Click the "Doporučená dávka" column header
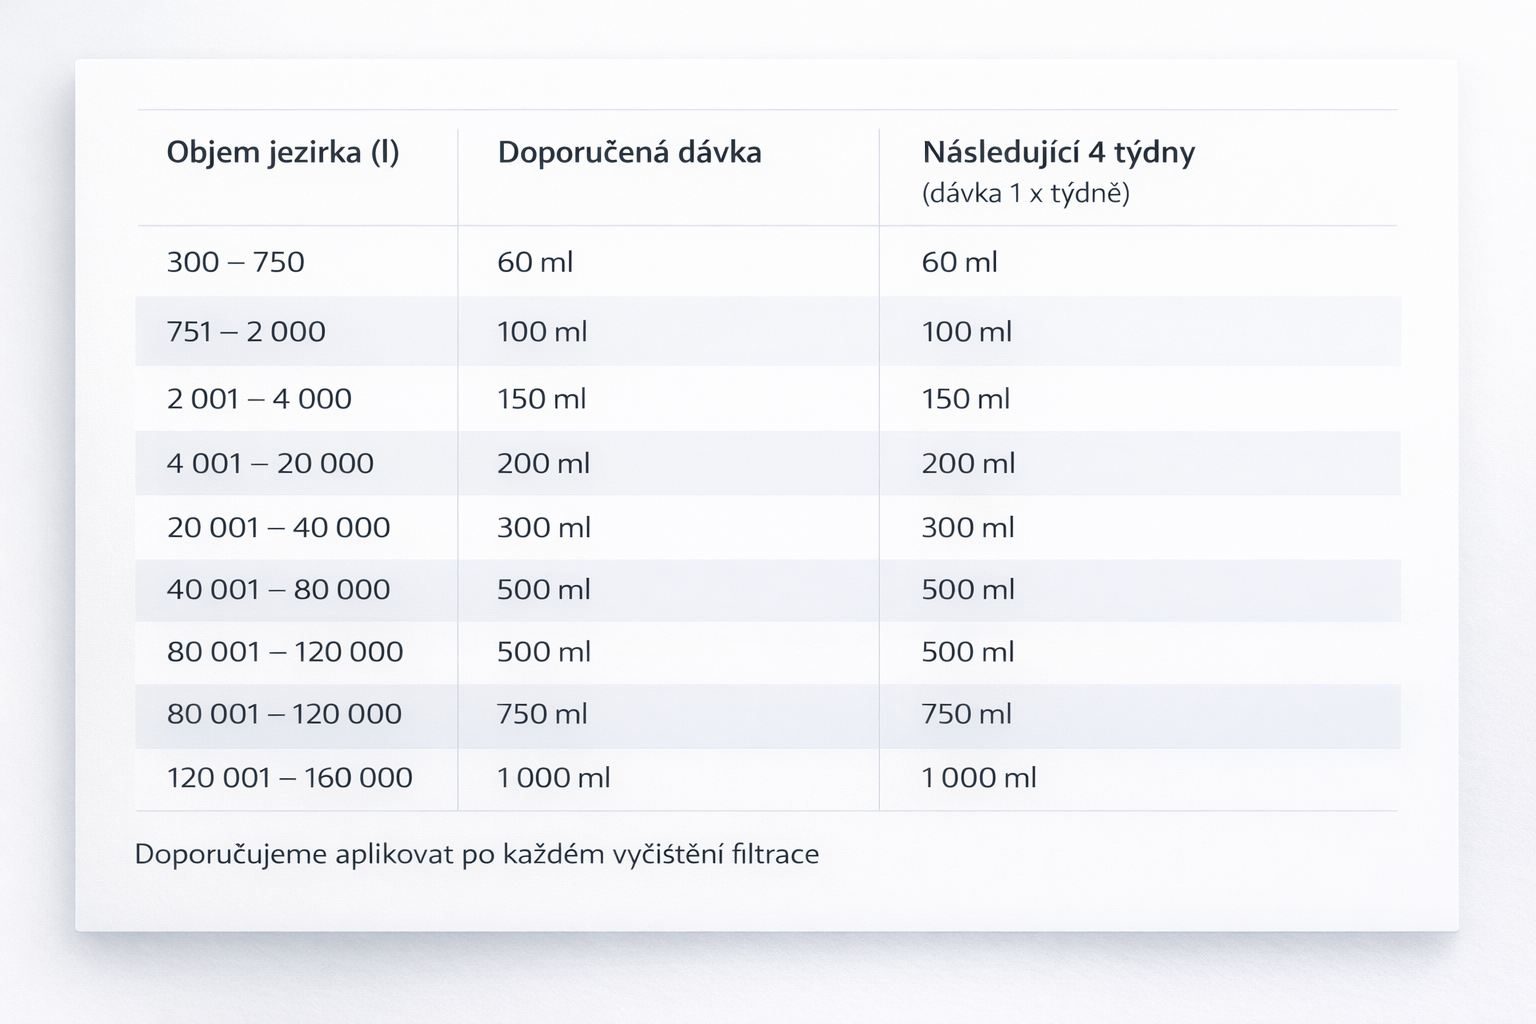The height and width of the screenshot is (1024, 1536). pos(629,152)
